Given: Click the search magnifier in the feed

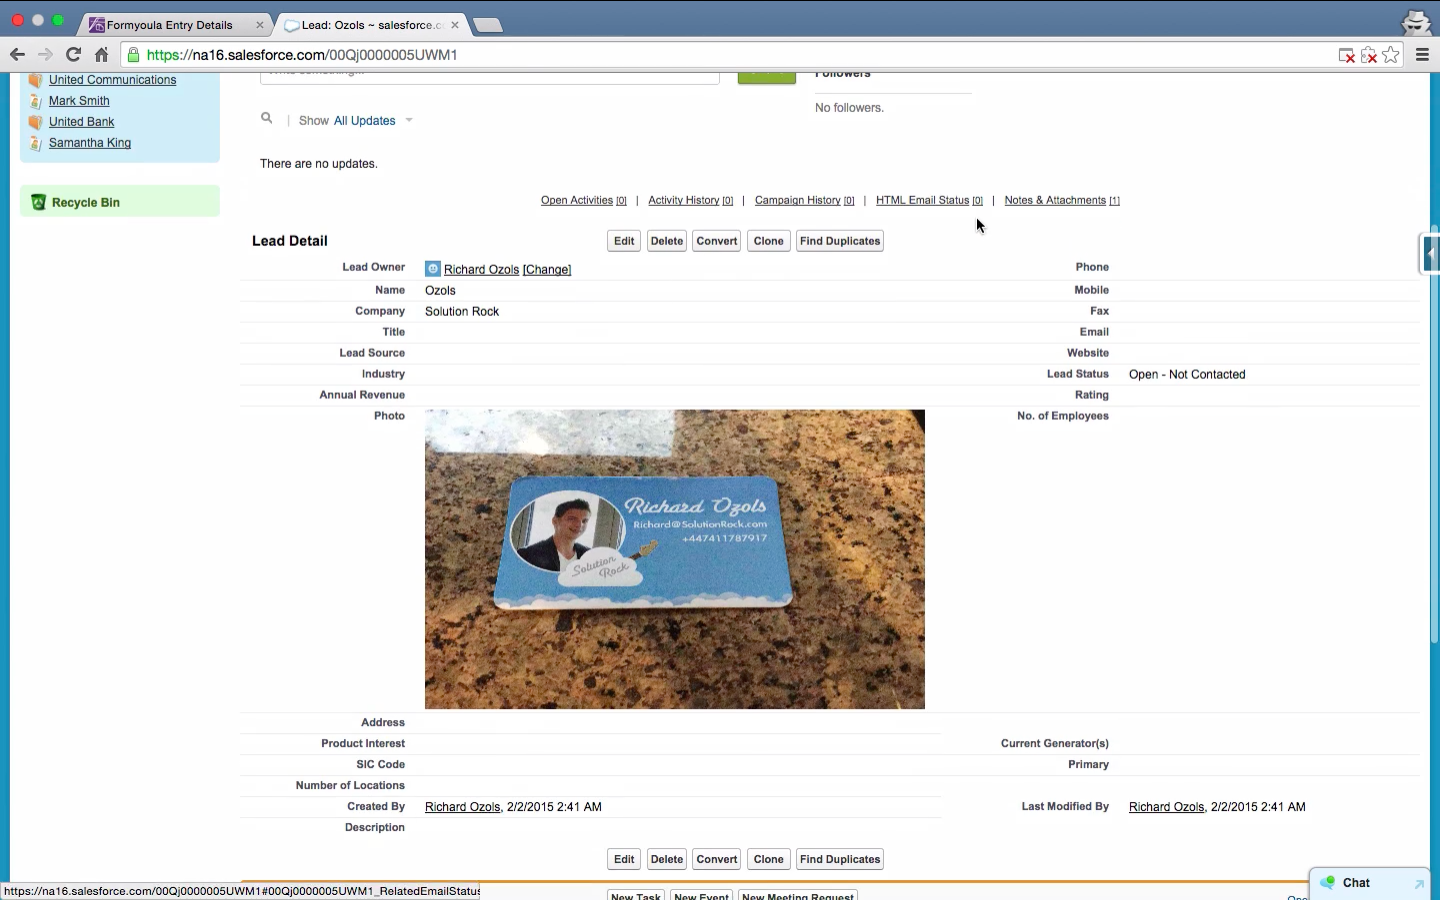Looking at the screenshot, I should [x=267, y=118].
